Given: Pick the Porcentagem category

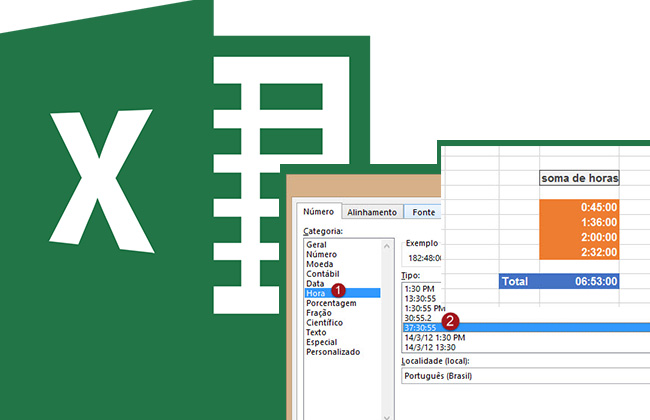Looking at the screenshot, I should 331,303.
